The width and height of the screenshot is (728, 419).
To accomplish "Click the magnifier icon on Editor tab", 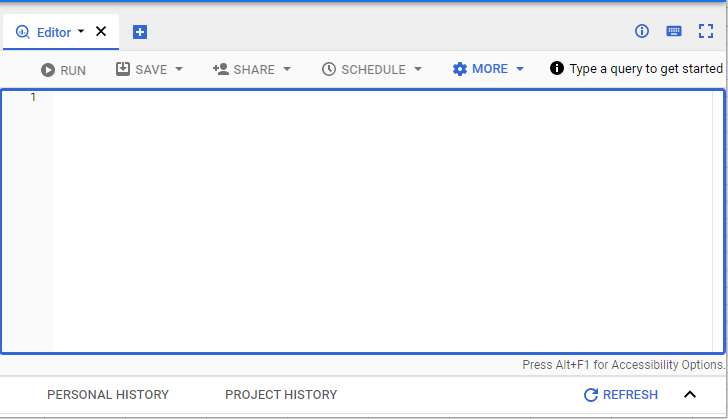I will coord(23,32).
